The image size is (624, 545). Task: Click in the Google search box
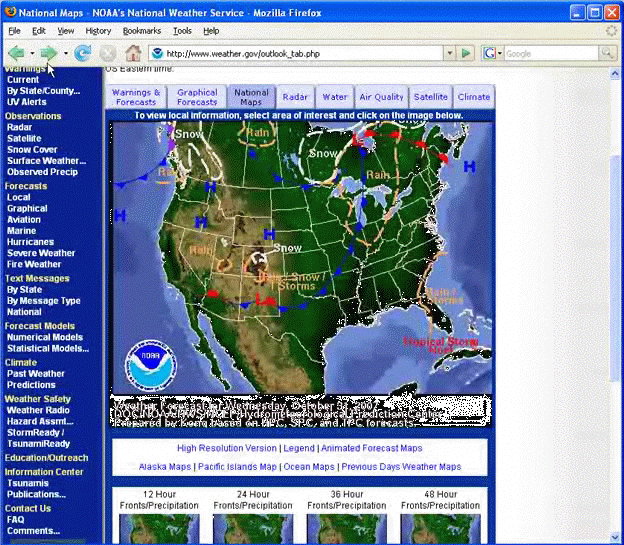click(x=551, y=53)
